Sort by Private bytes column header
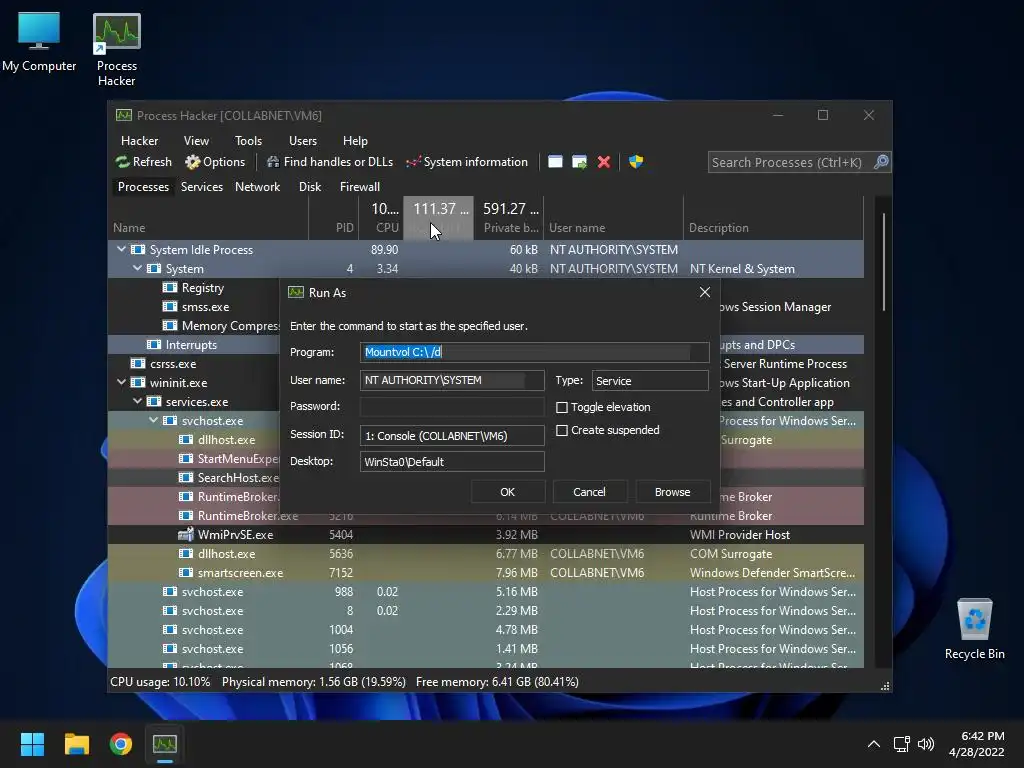1024x768 pixels. coord(509,218)
